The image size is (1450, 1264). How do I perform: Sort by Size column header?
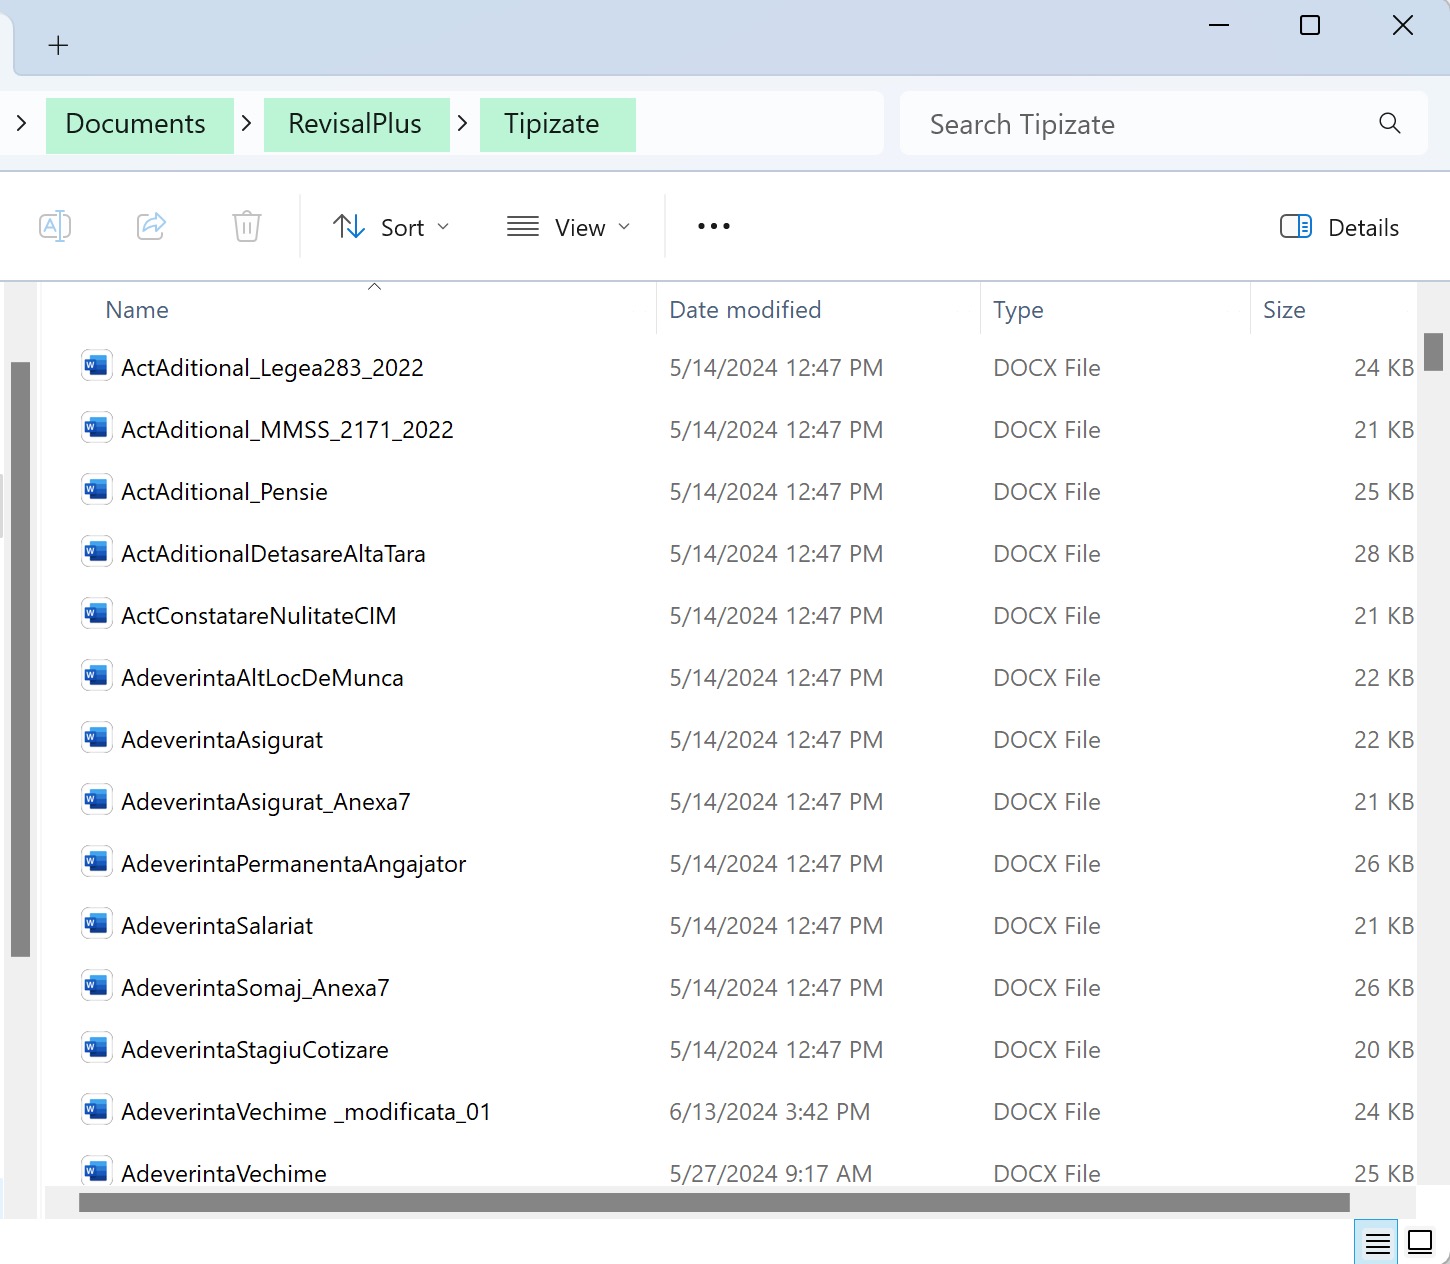[x=1284, y=310]
